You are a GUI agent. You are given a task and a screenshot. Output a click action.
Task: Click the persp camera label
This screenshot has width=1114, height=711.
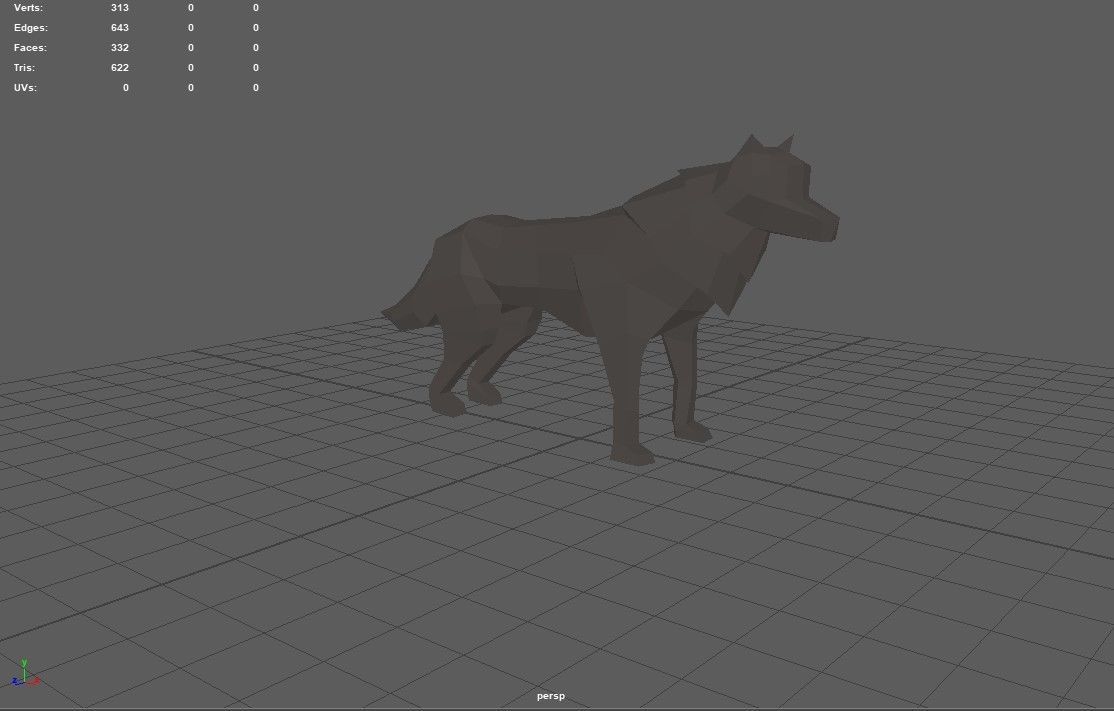[x=551, y=696]
